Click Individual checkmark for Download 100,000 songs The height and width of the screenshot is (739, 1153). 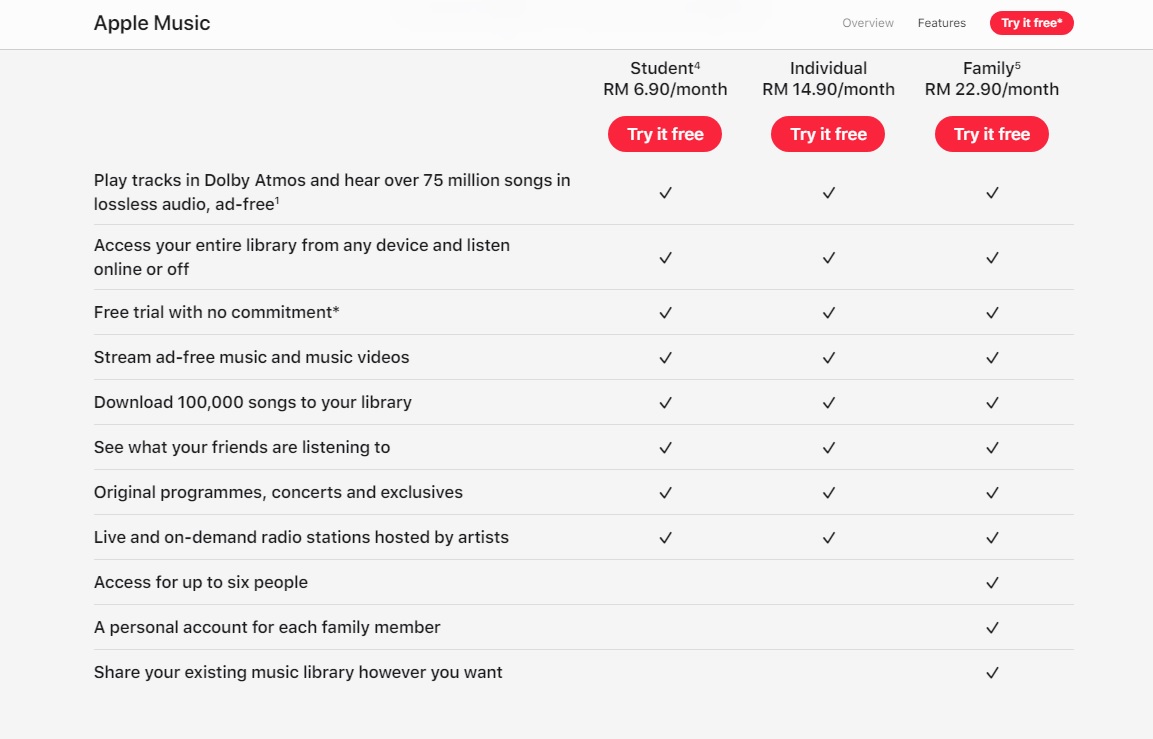tap(829, 402)
